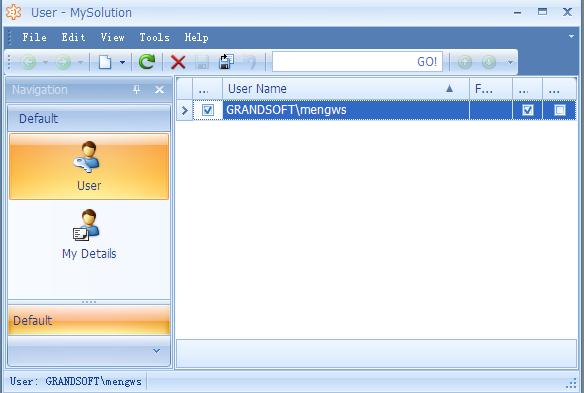
Task: Sort by User Name column header
Action: pyautogui.click(x=346, y=89)
